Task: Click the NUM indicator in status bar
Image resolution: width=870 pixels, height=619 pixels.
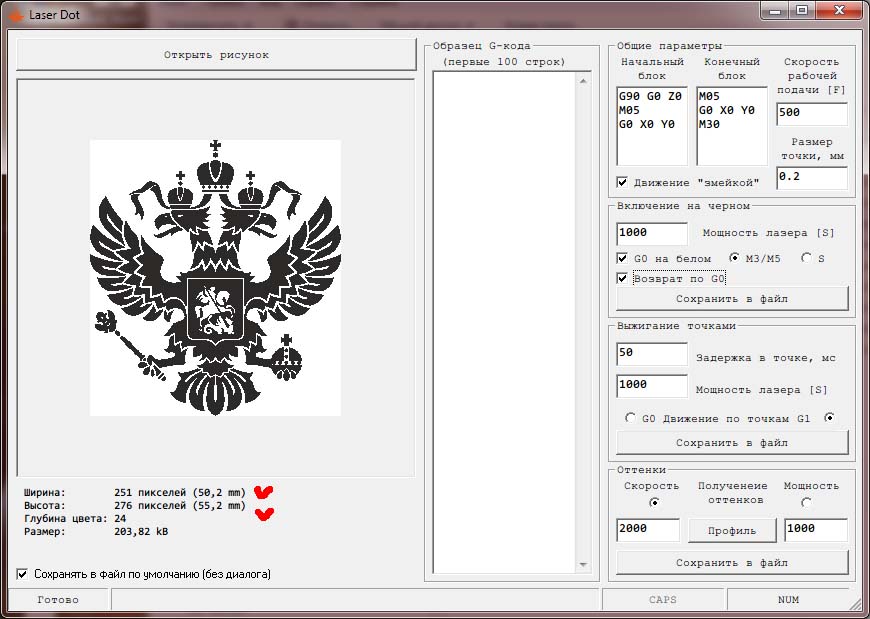Action: pyautogui.click(x=788, y=600)
